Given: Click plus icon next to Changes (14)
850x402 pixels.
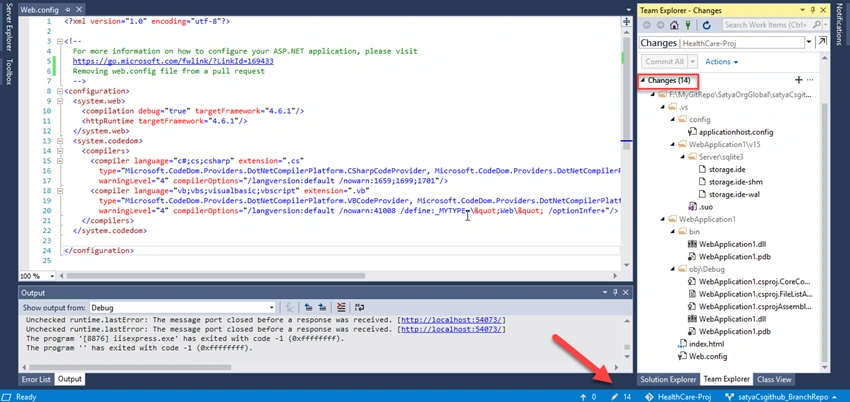Looking at the screenshot, I should pos(798,80).
